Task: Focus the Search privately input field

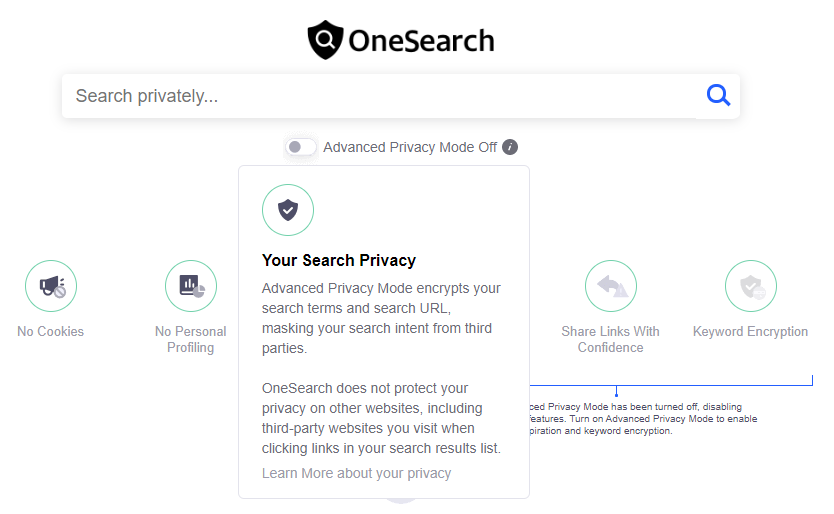Action: click(x=379, y=96)
